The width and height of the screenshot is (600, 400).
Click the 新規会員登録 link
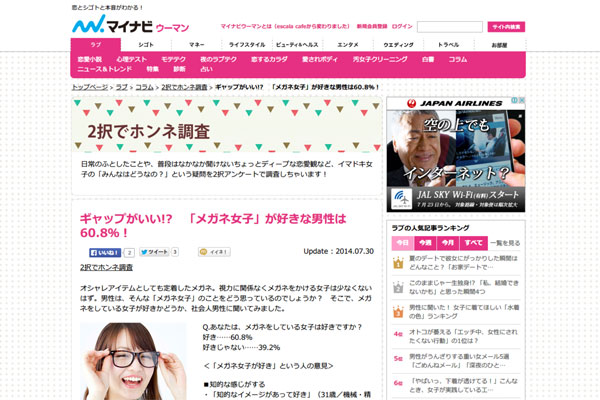[372, 26]
